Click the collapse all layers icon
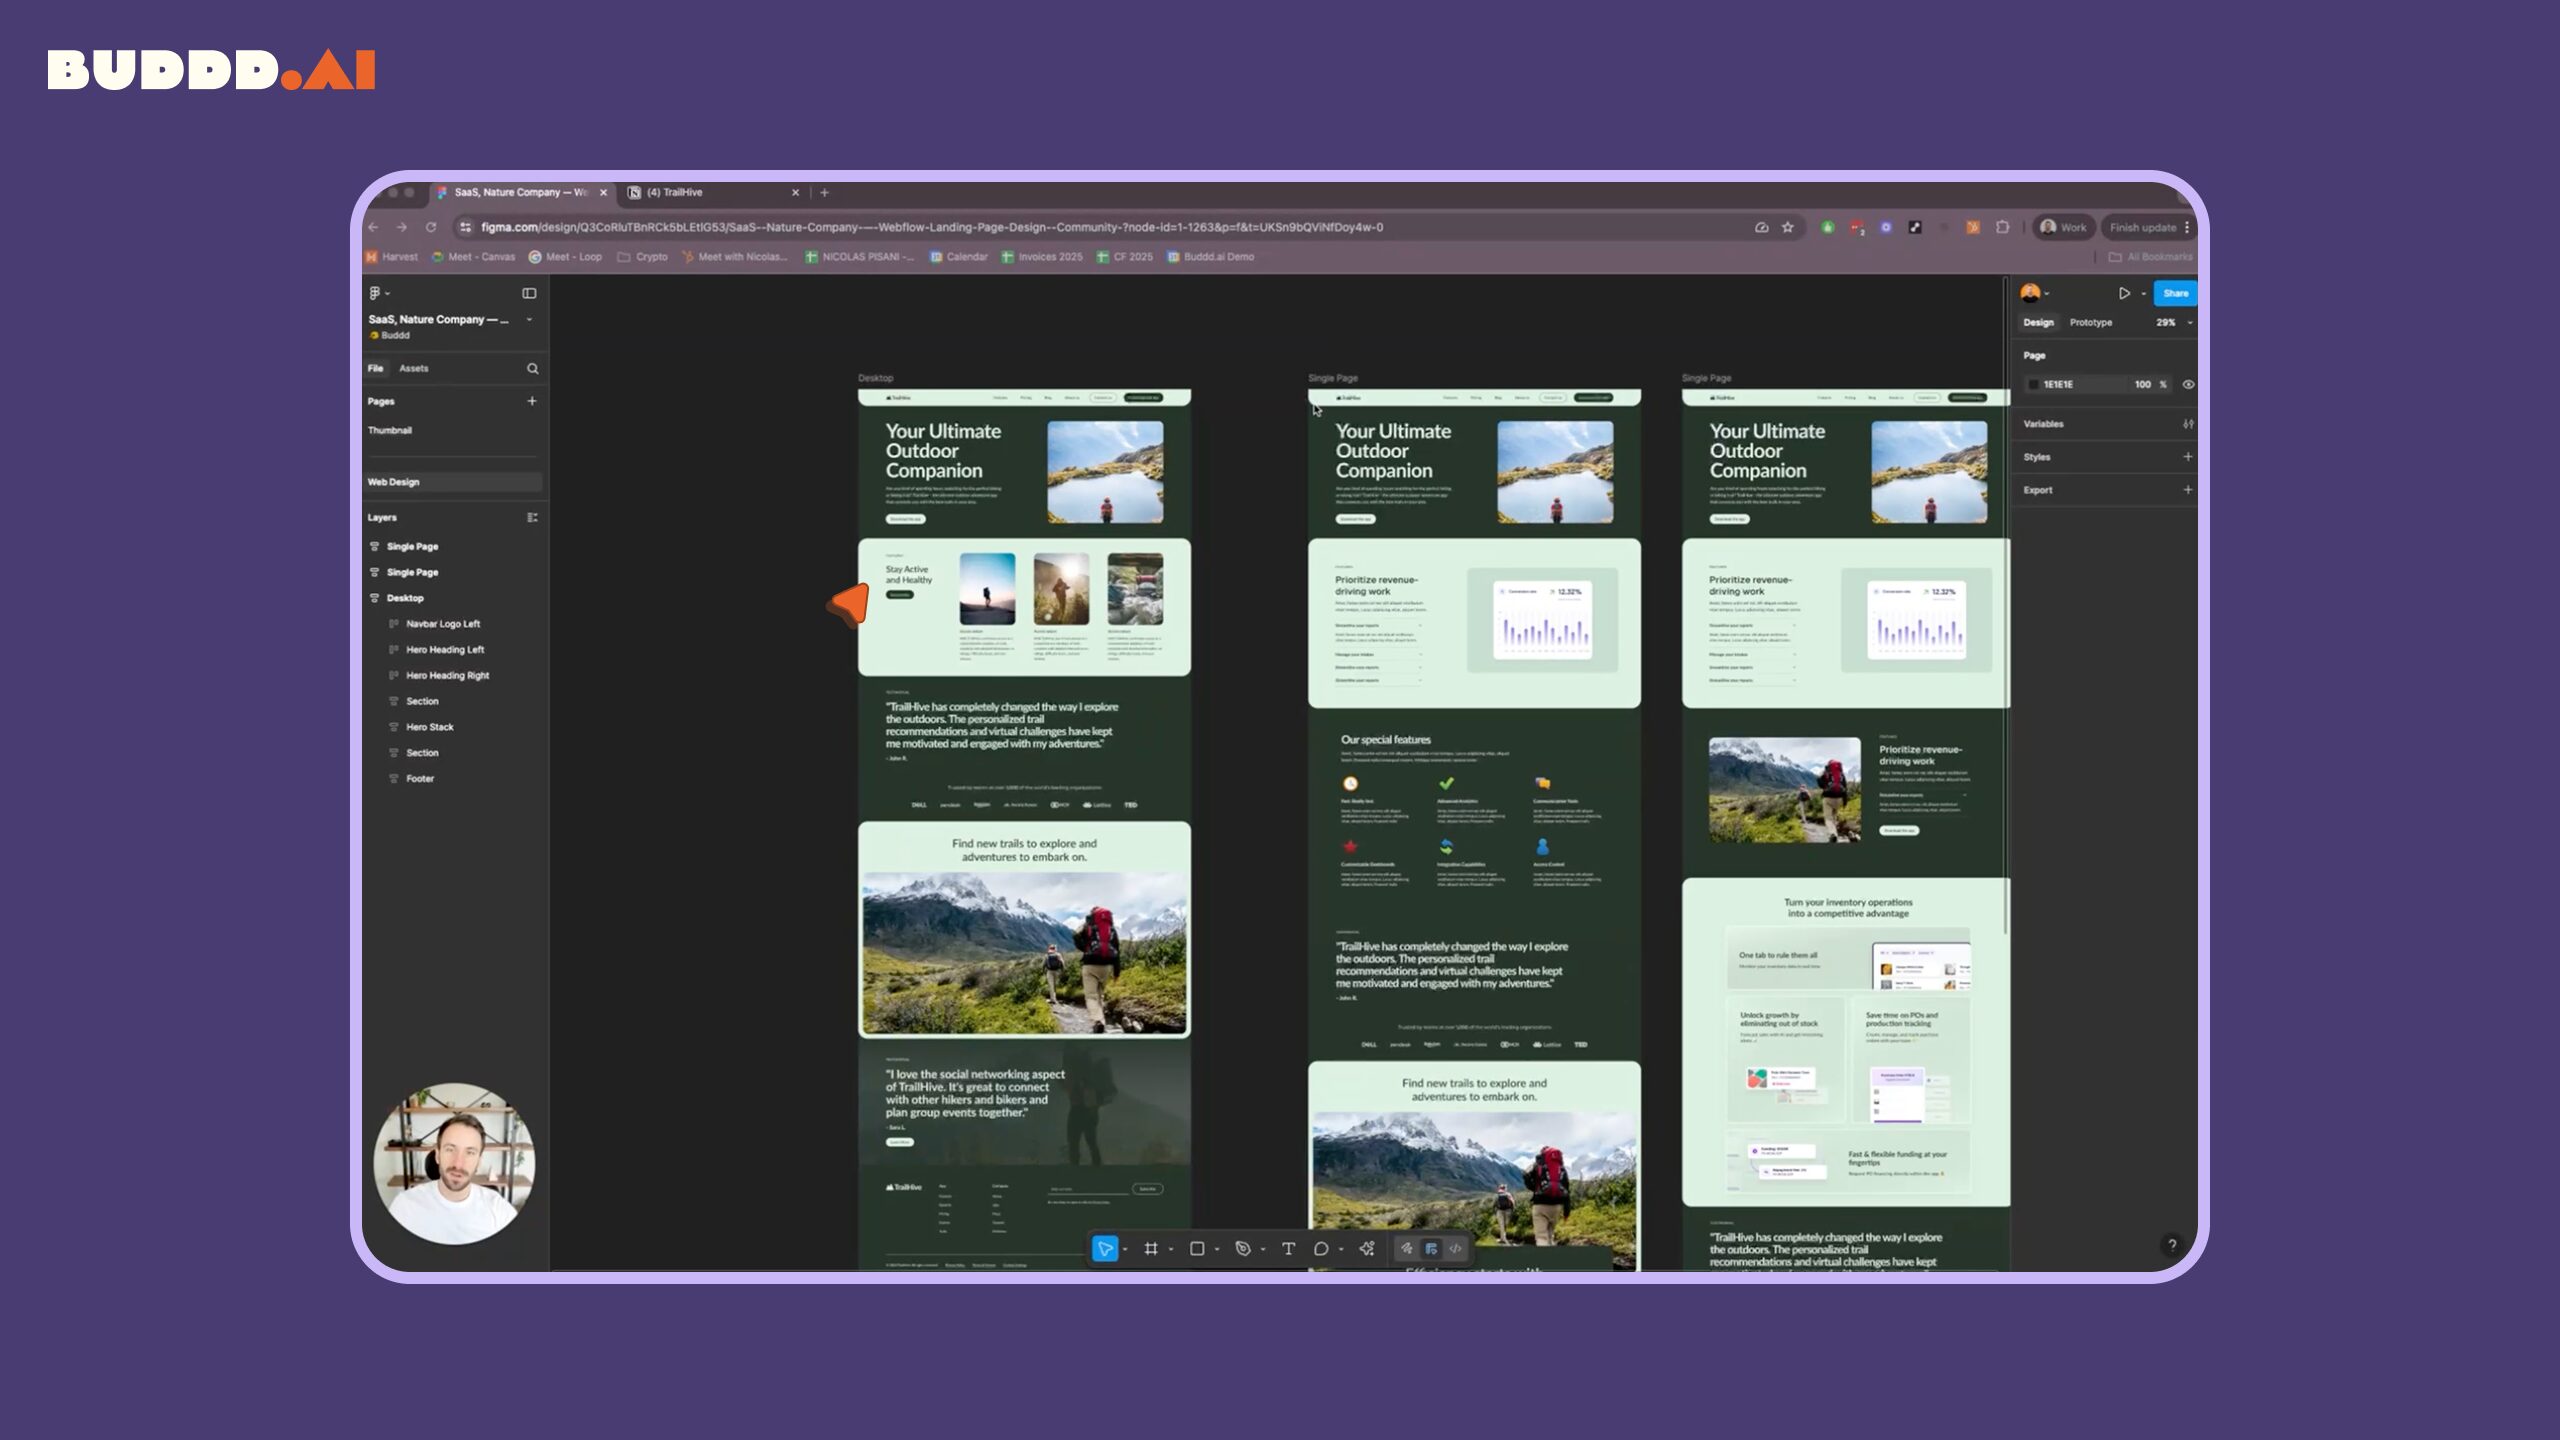2560x1440 pixels. click(x=532, y=517)
